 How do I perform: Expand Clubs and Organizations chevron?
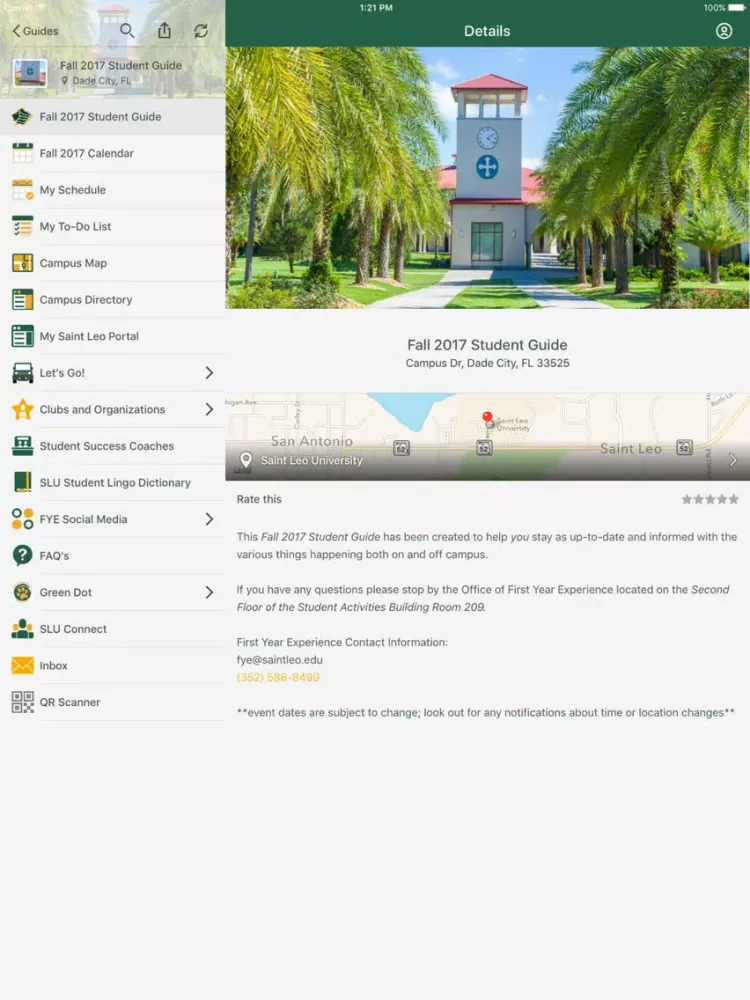tap(209, 409)
